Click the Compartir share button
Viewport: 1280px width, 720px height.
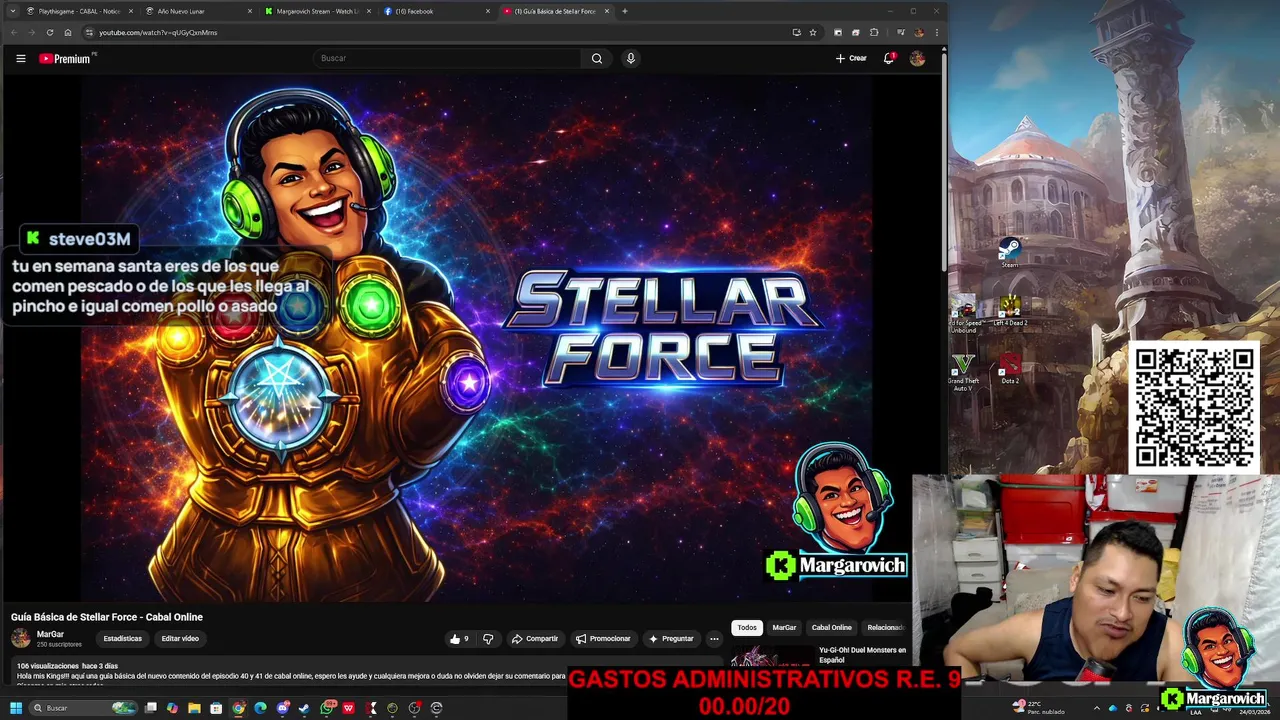[535, 638]
